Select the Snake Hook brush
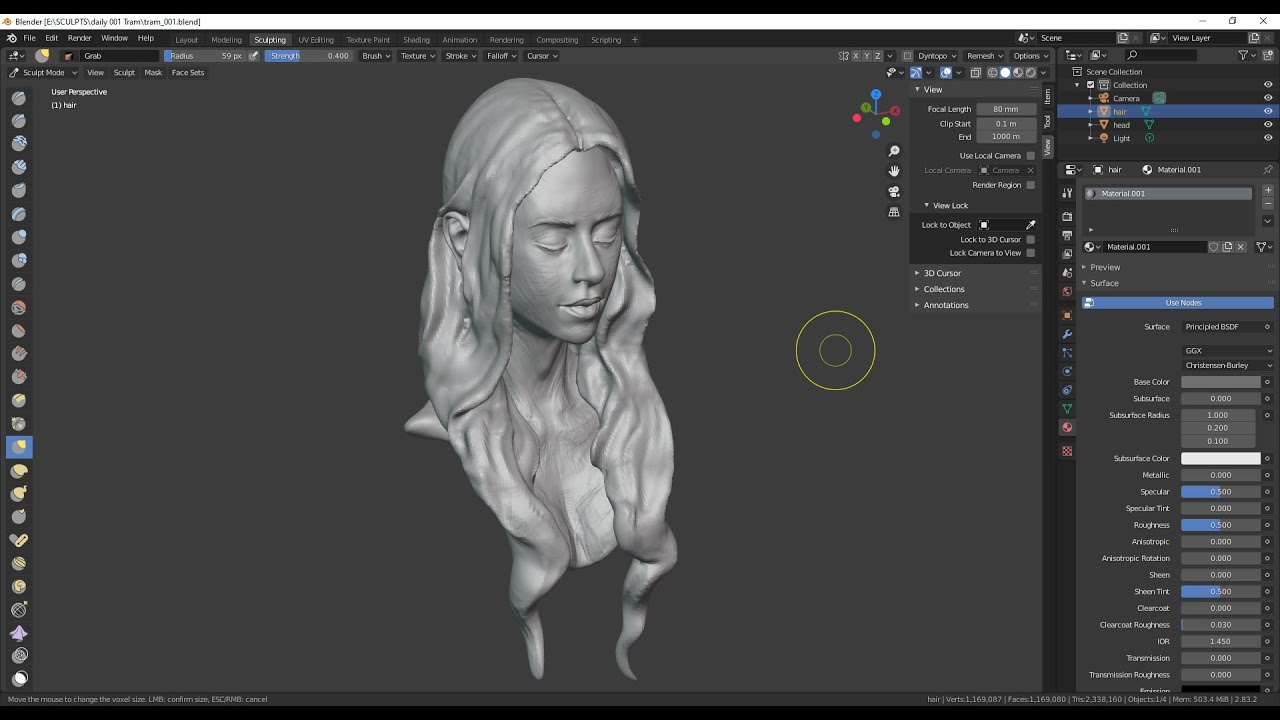 [19, 493]
